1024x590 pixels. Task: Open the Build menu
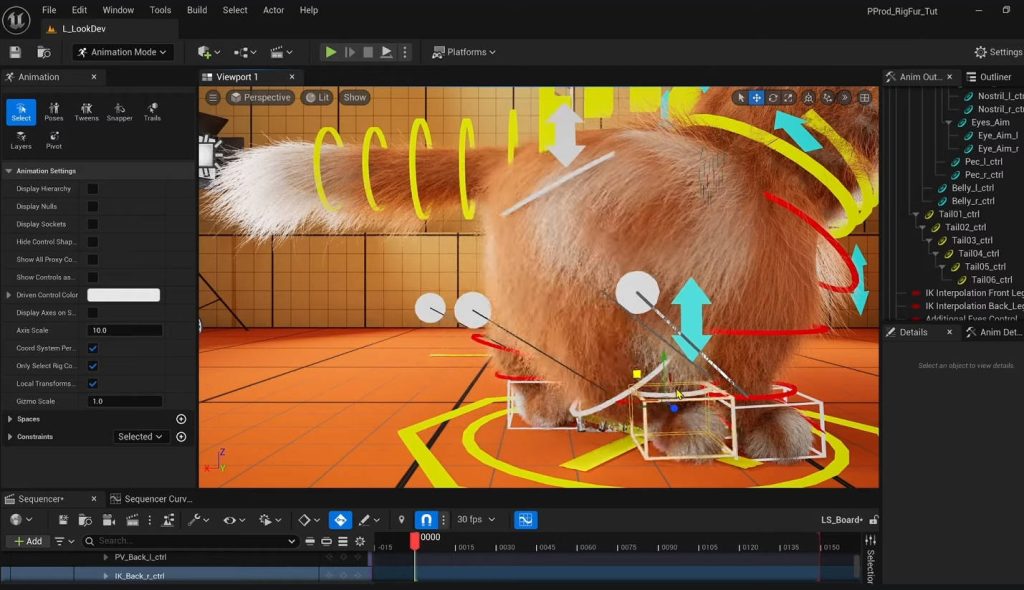(197, 10)
